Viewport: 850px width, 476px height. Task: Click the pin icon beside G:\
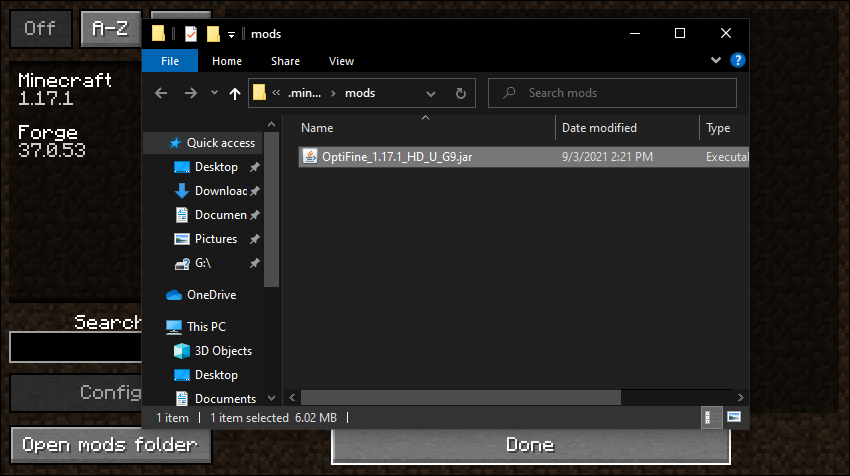click(x=254, y=263)
